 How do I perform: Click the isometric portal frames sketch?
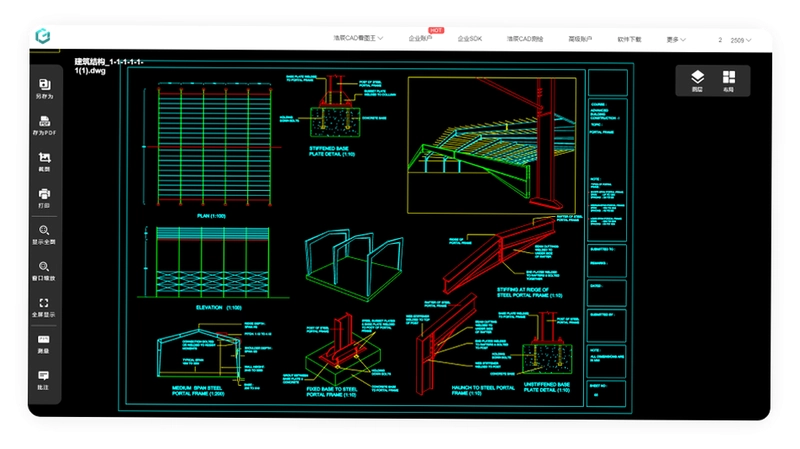point(354,265)
